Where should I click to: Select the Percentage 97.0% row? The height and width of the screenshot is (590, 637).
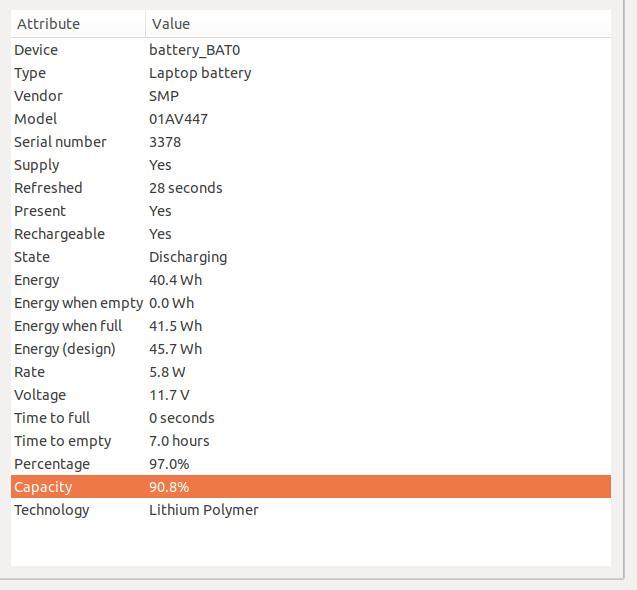point(311,464)
